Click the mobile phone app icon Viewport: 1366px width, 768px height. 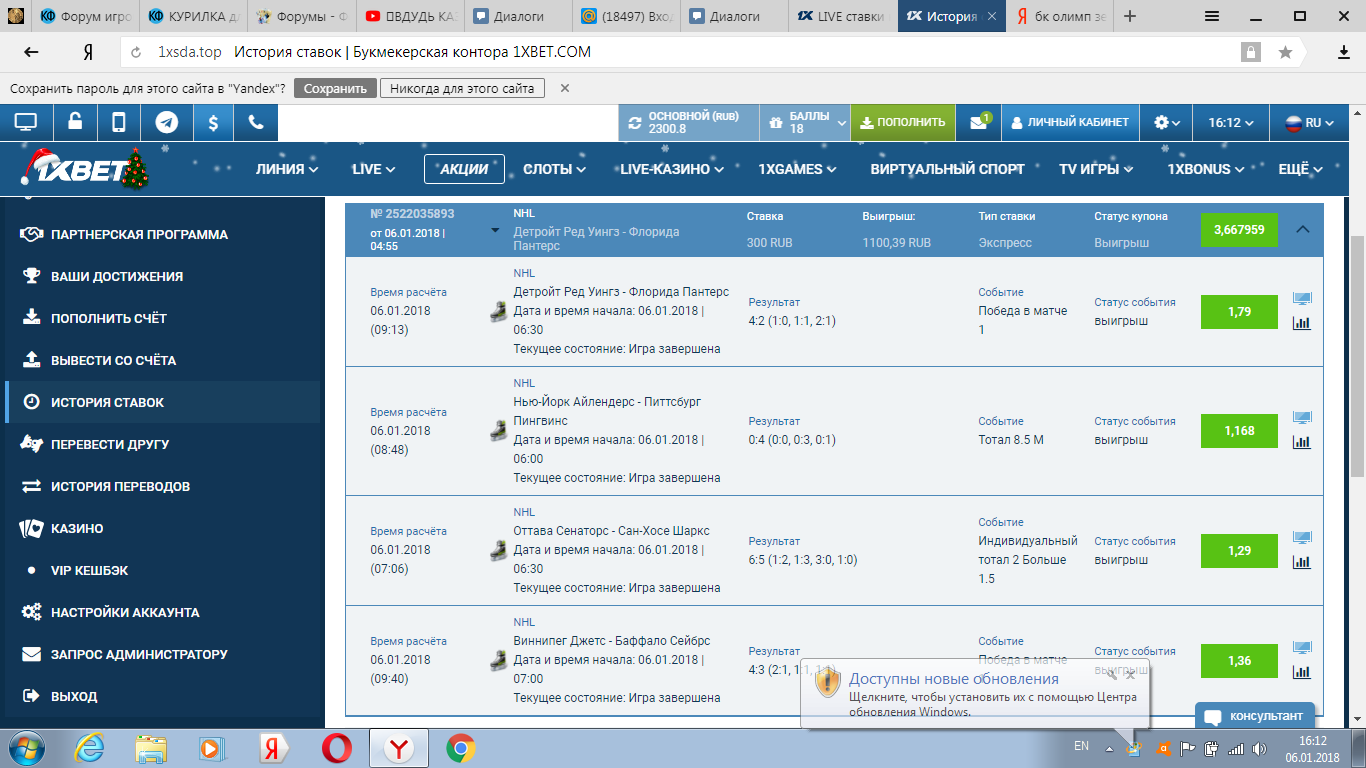click(x=119, y=122)
